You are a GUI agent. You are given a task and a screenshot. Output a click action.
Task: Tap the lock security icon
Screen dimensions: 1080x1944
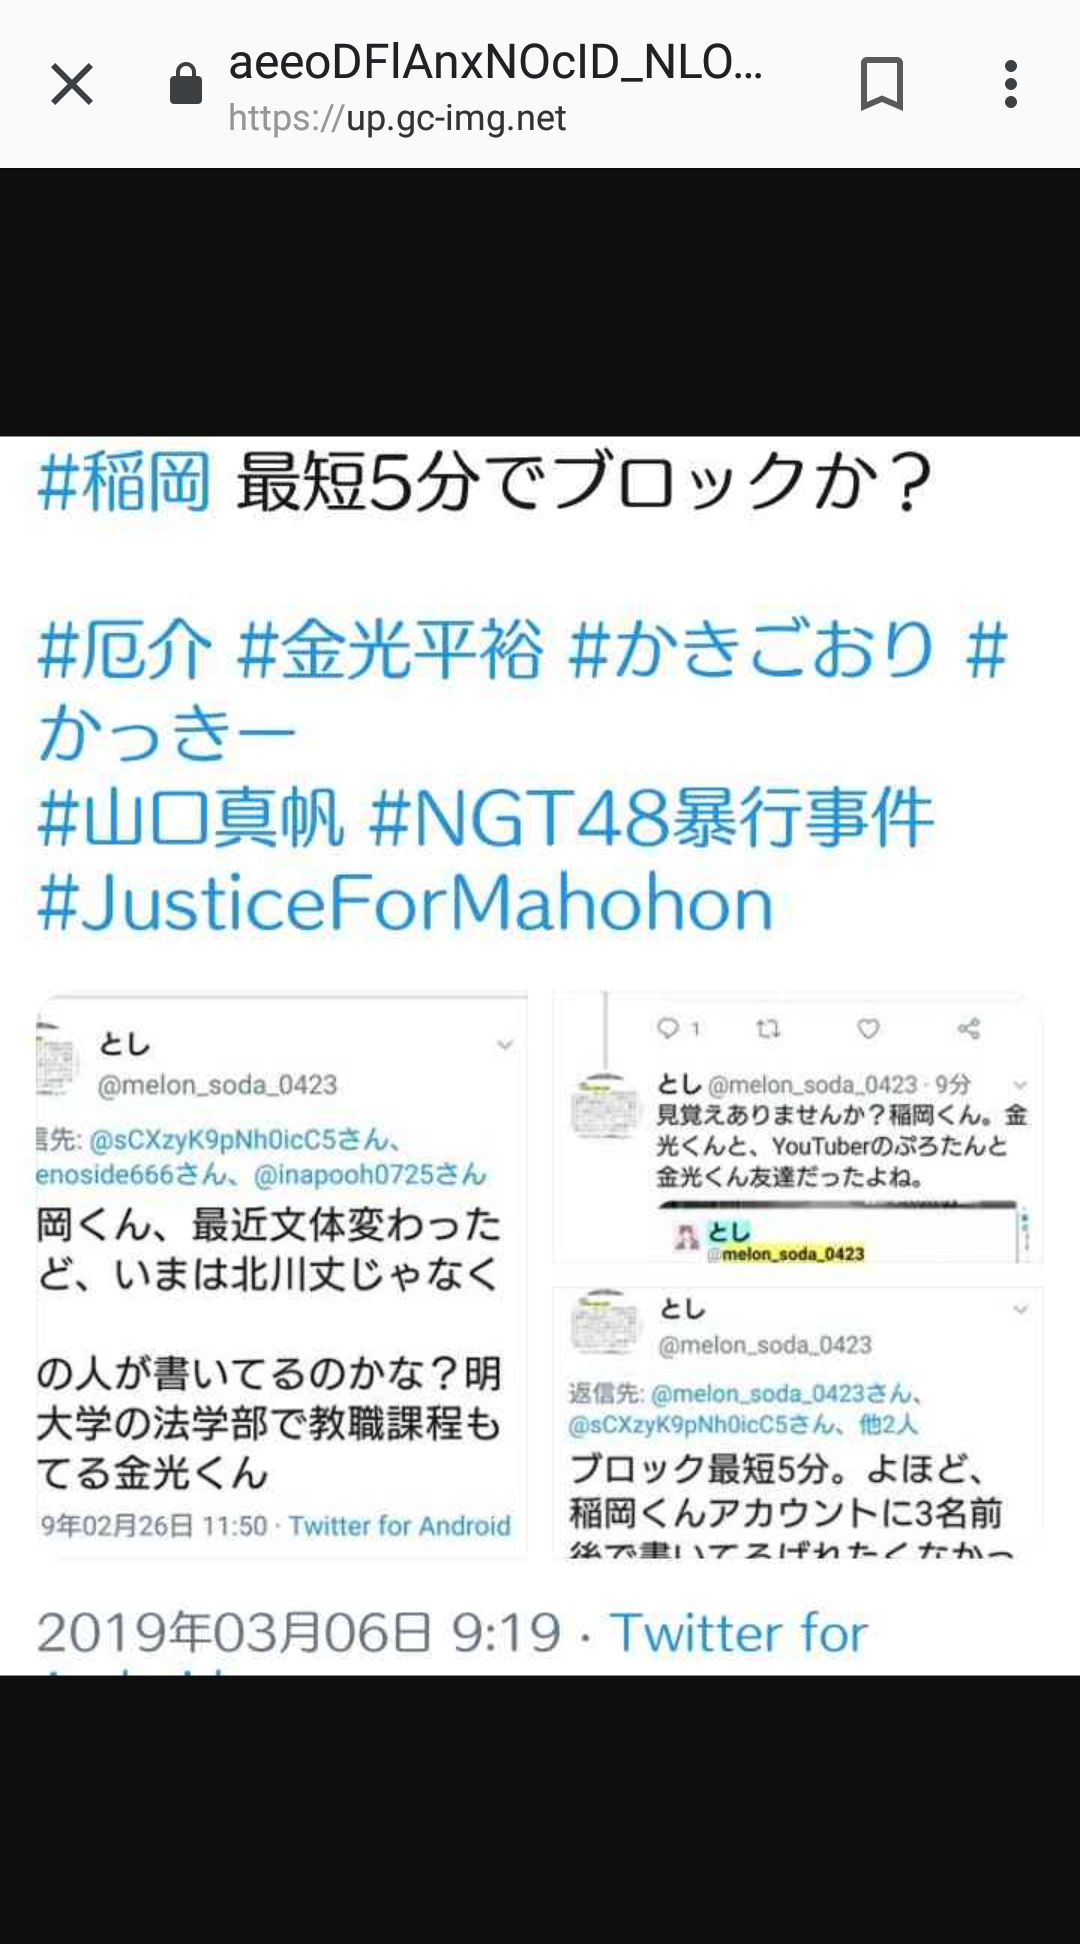[x=186, y=84]
